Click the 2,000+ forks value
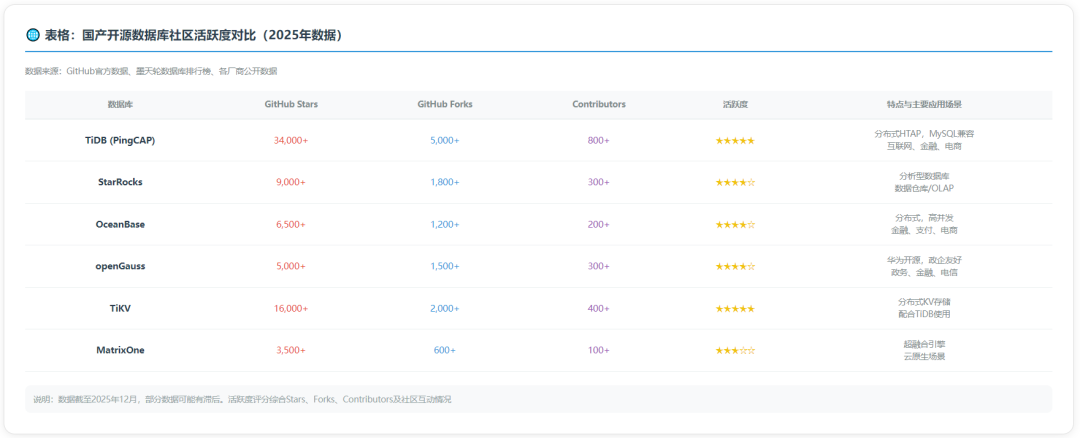Screen dimensions: 1080x438 [x=445, y=309]
